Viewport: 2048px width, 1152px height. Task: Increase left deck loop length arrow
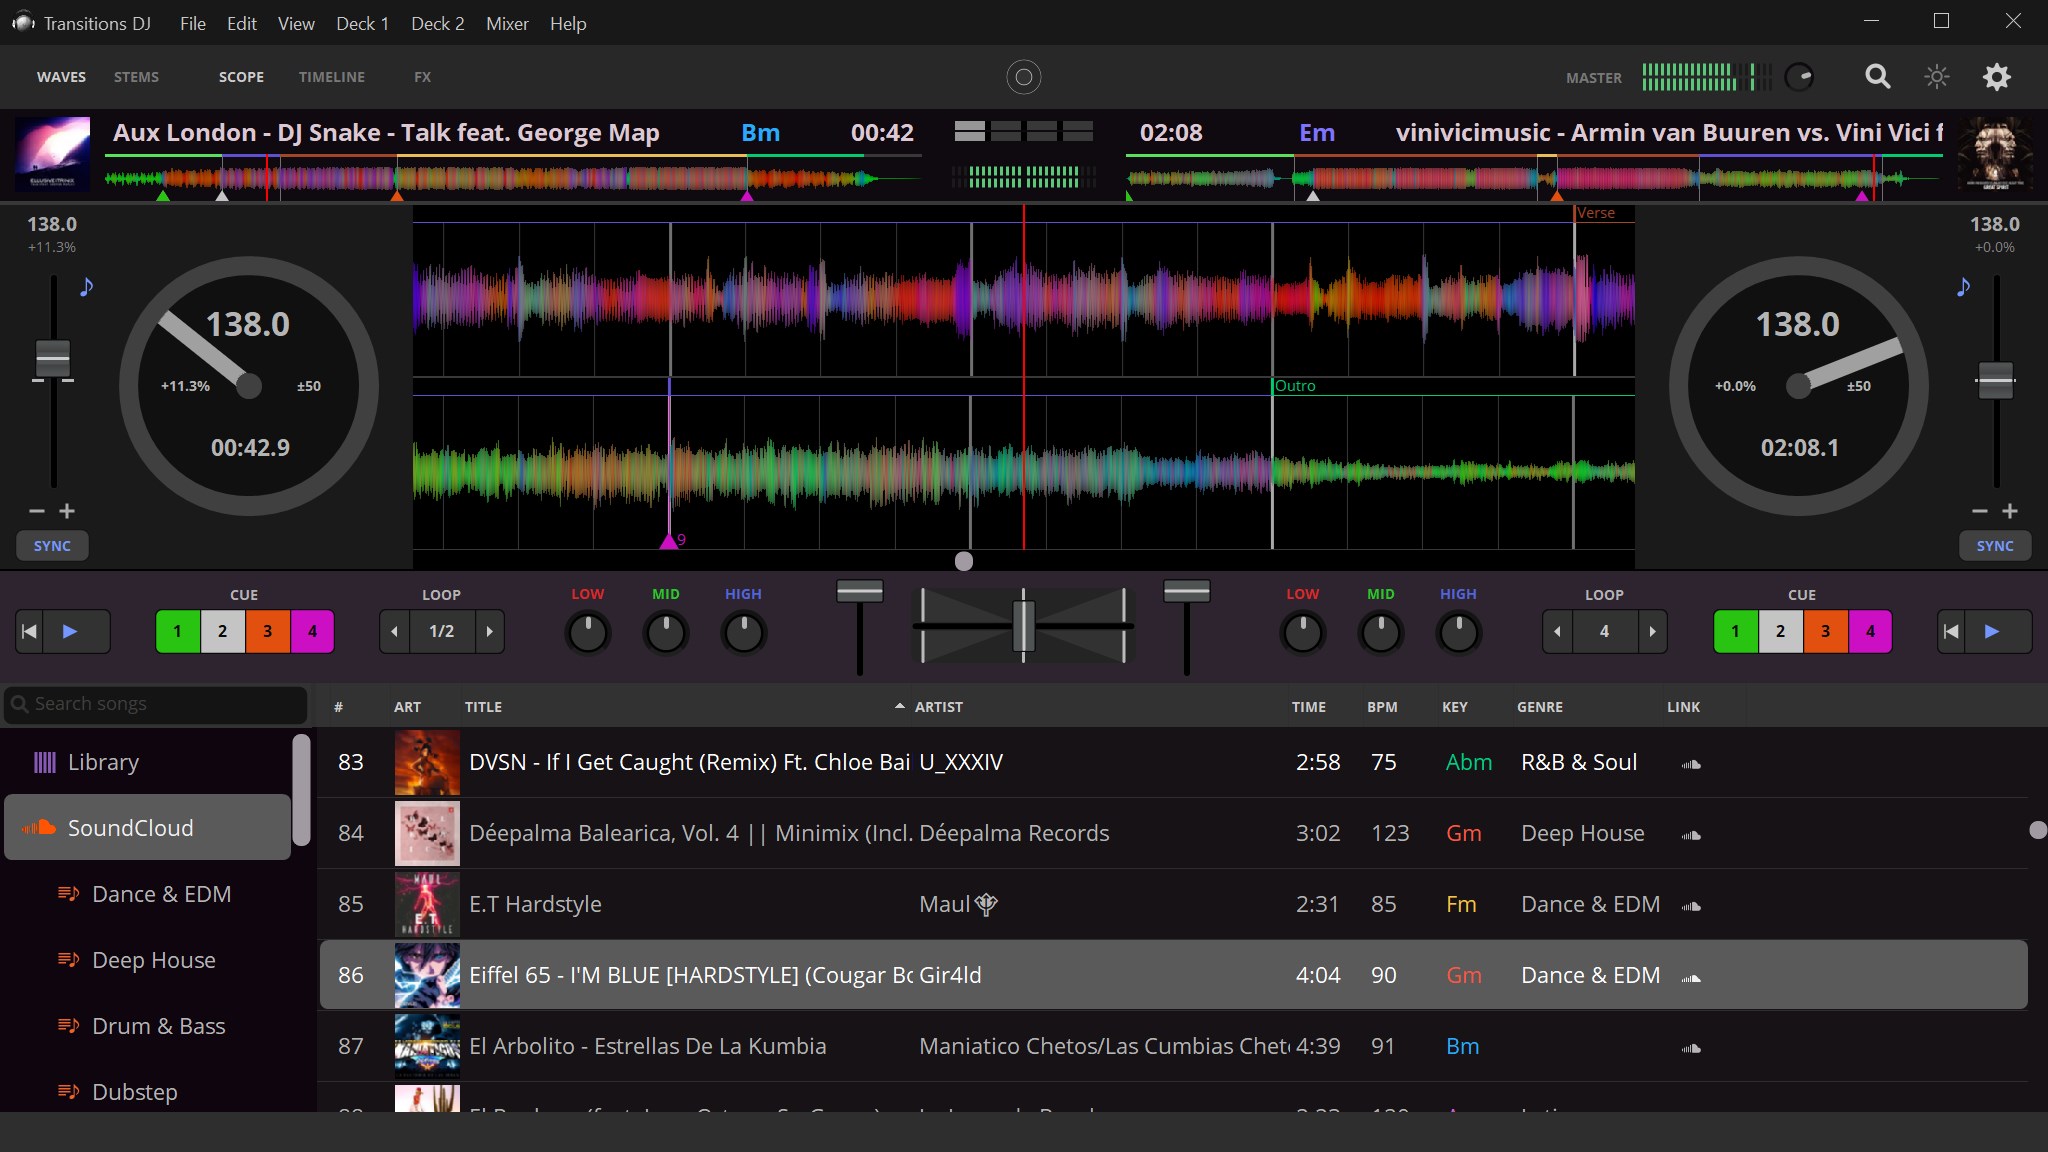click(489, 632)
